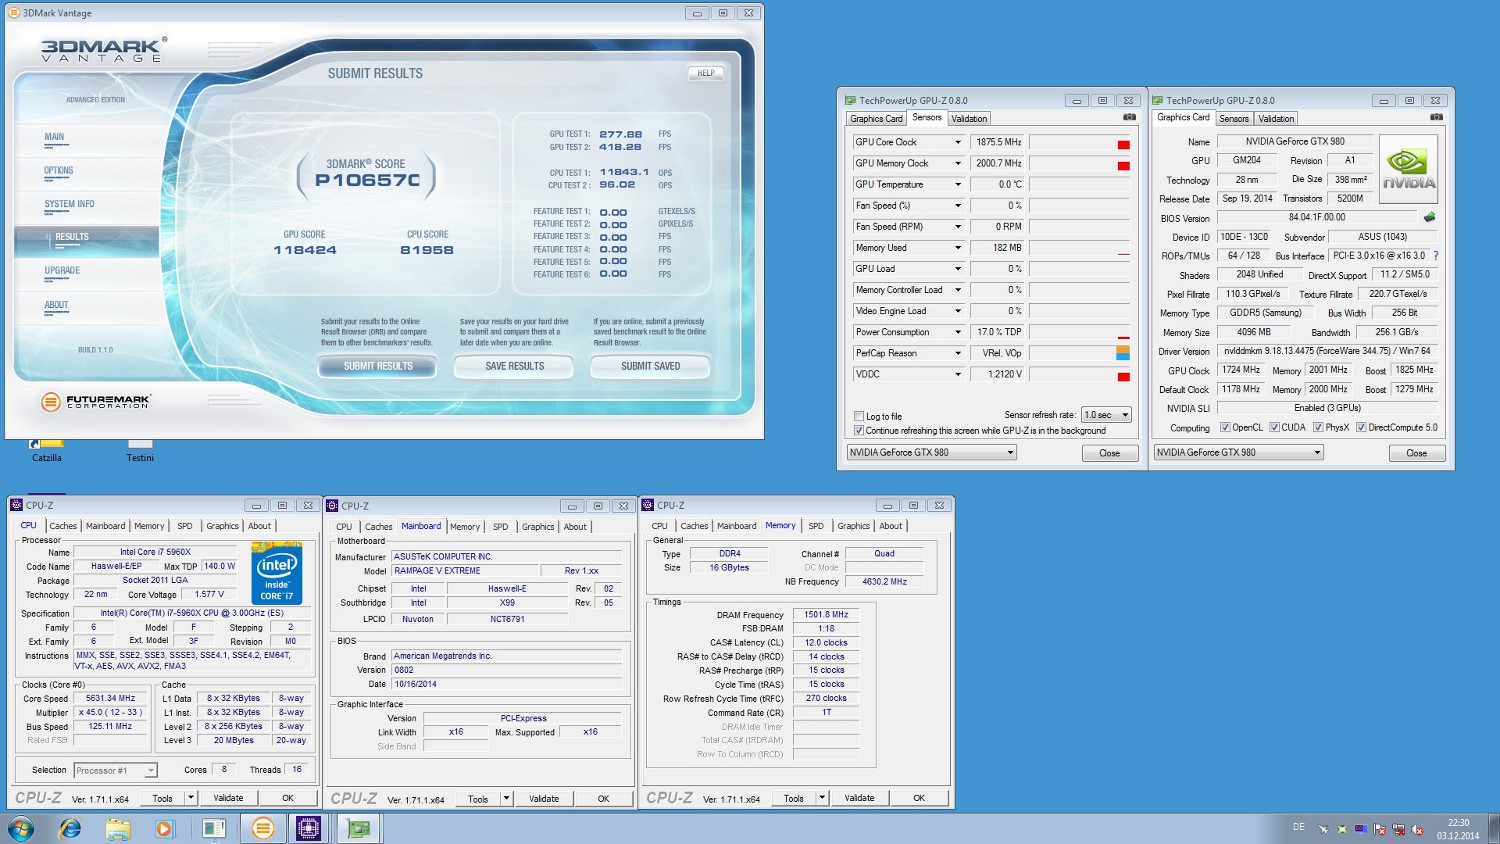Toggle the CUDA checkbox
The image size is (1500, 844).
pos(1274,427)
